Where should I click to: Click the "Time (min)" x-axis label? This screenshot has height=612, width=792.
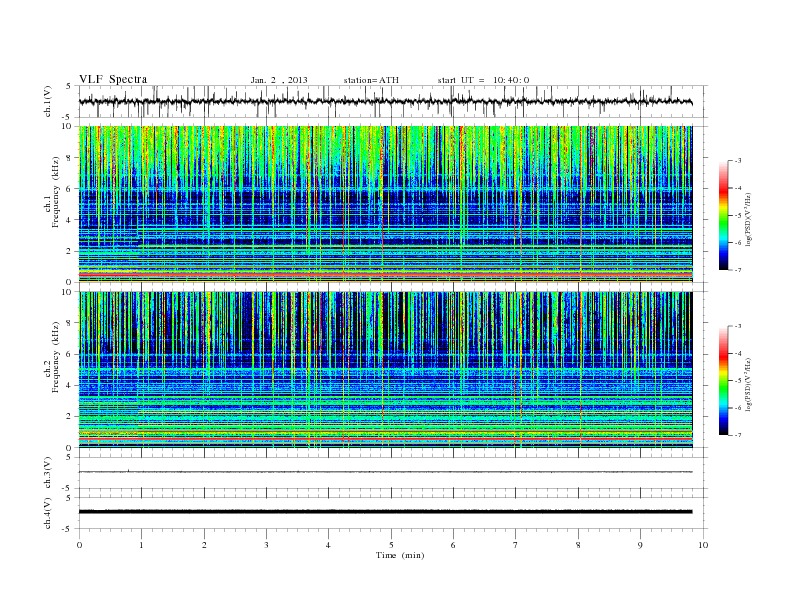[400, 555]
